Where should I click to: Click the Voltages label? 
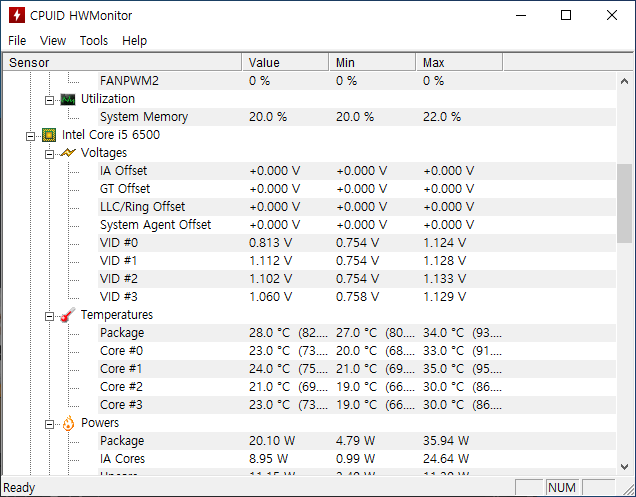104,153
